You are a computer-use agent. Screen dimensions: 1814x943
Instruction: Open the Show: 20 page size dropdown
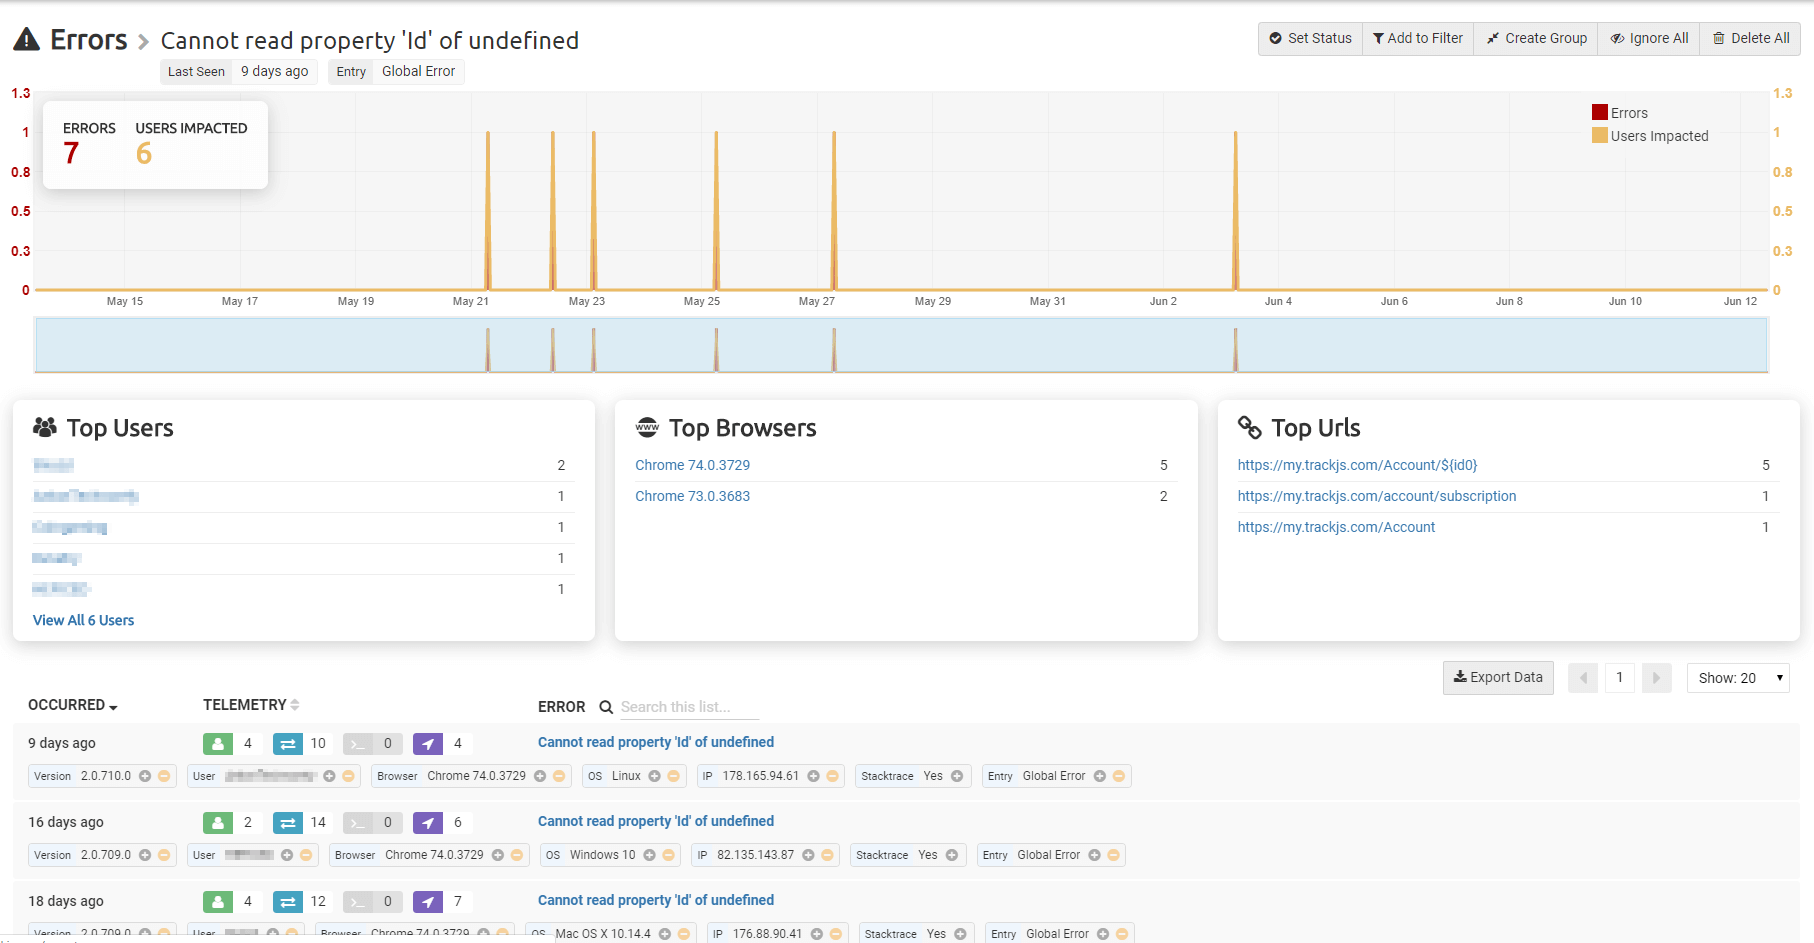click(1738, 678)
